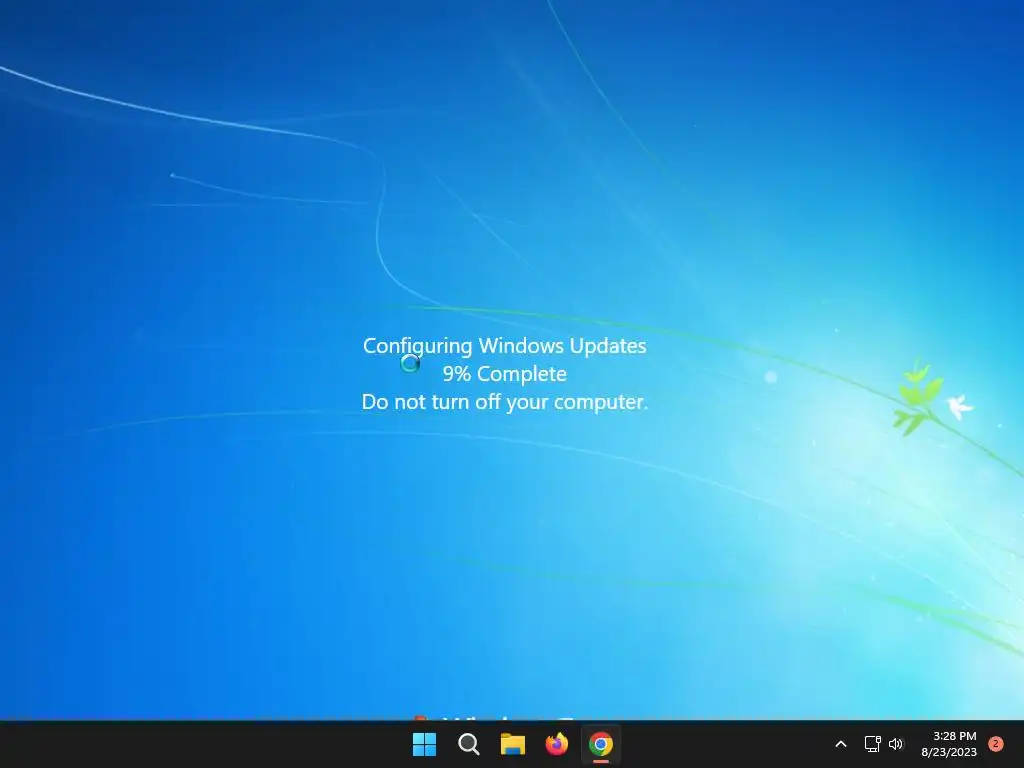The width and height of the screenshot is (1024, 768).
Task: Open the network status tray icon
Action: click(x=872, y=744)
